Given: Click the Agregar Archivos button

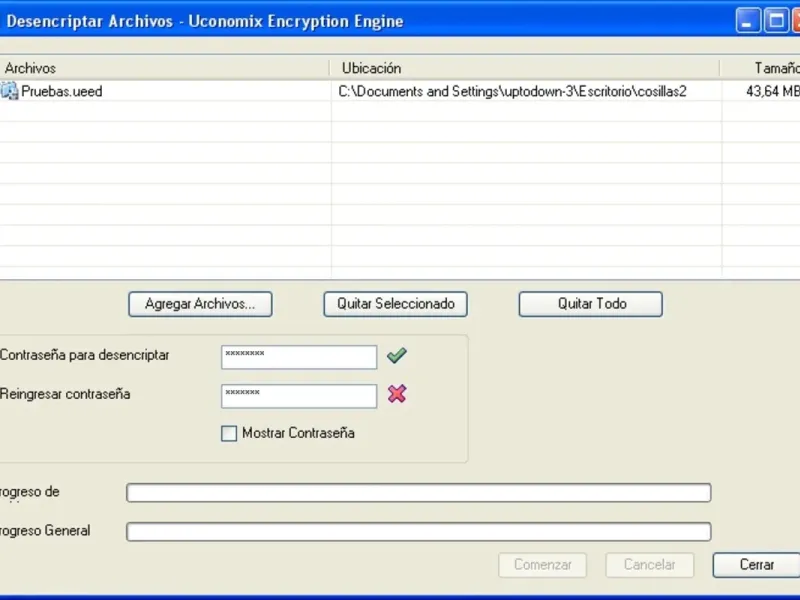Looking at the screenshot, I should (200, 304).
